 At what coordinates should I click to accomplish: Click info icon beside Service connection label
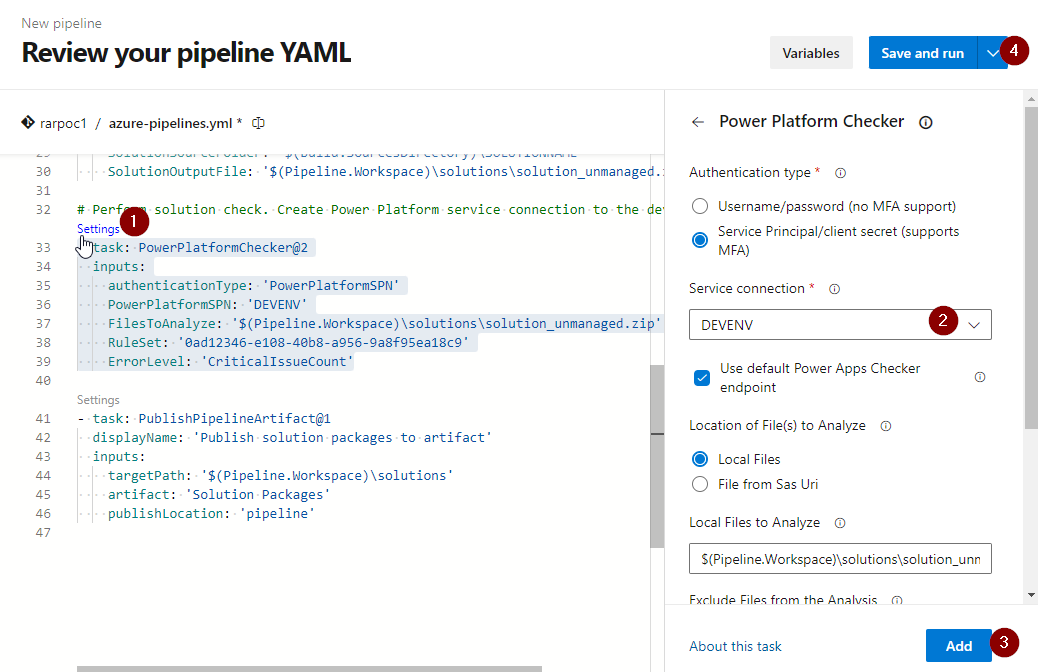pyautogui.click(x=834, y=289)
